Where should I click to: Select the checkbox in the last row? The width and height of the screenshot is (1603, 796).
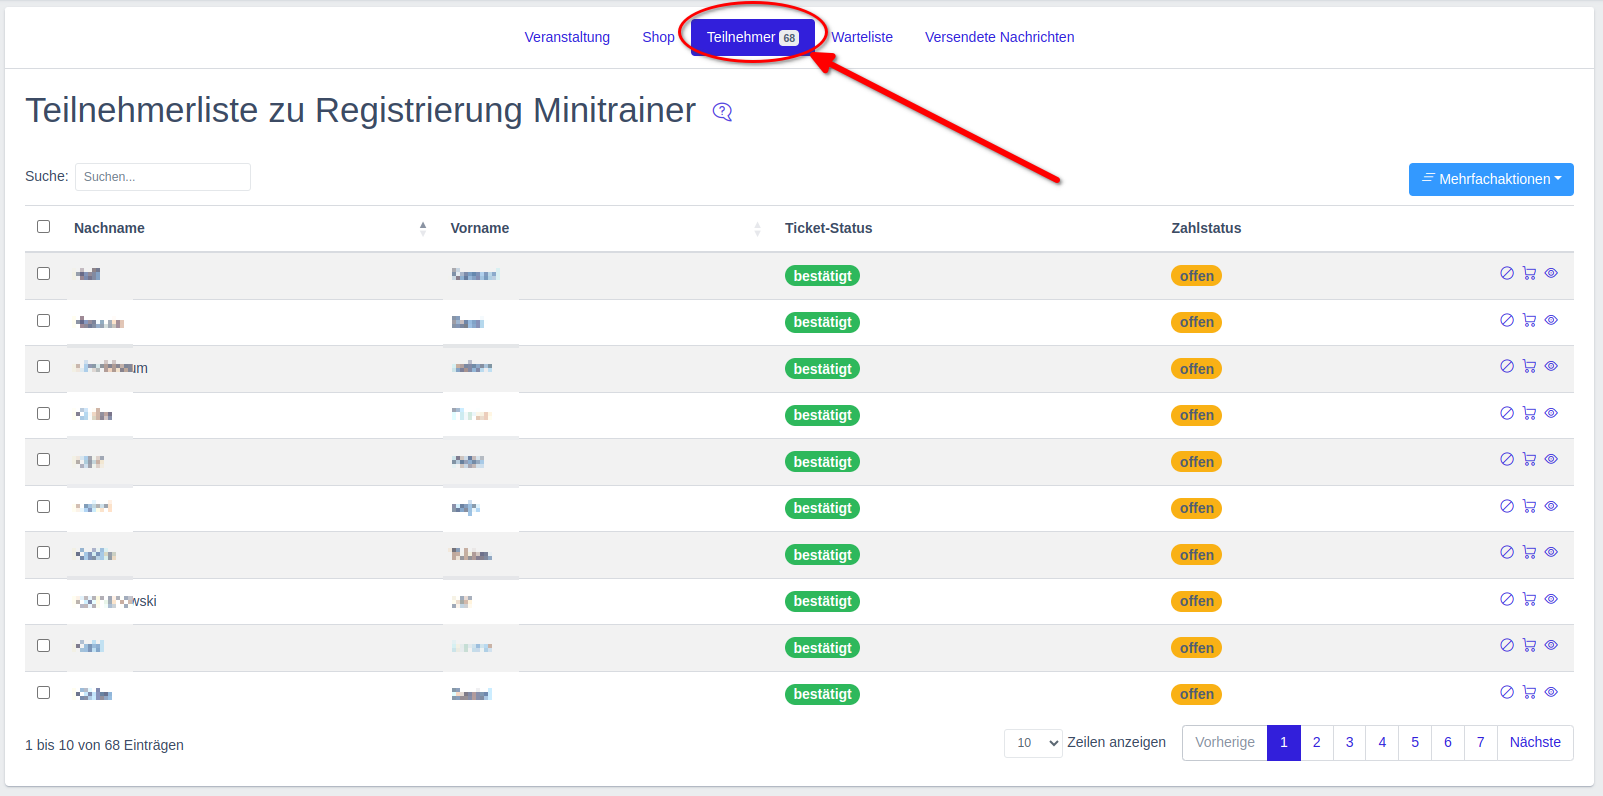(44, 692)
